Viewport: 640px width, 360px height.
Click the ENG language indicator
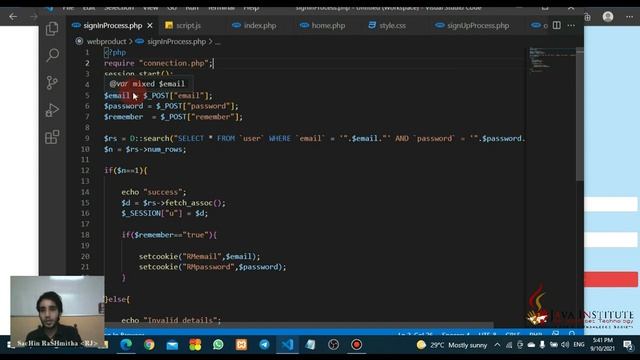[x=579, y=345]
